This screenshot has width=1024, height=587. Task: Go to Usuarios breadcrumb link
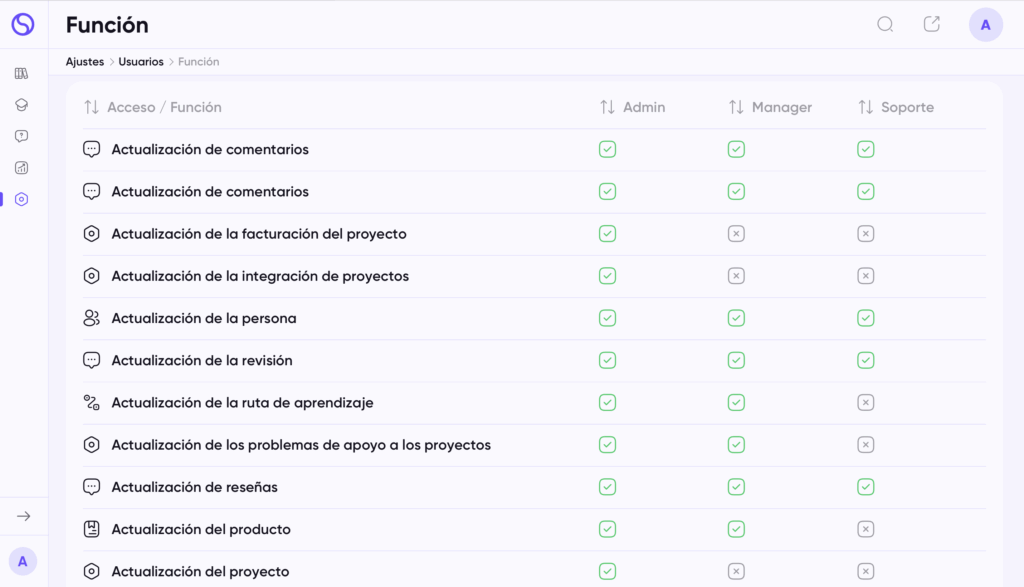141,61
